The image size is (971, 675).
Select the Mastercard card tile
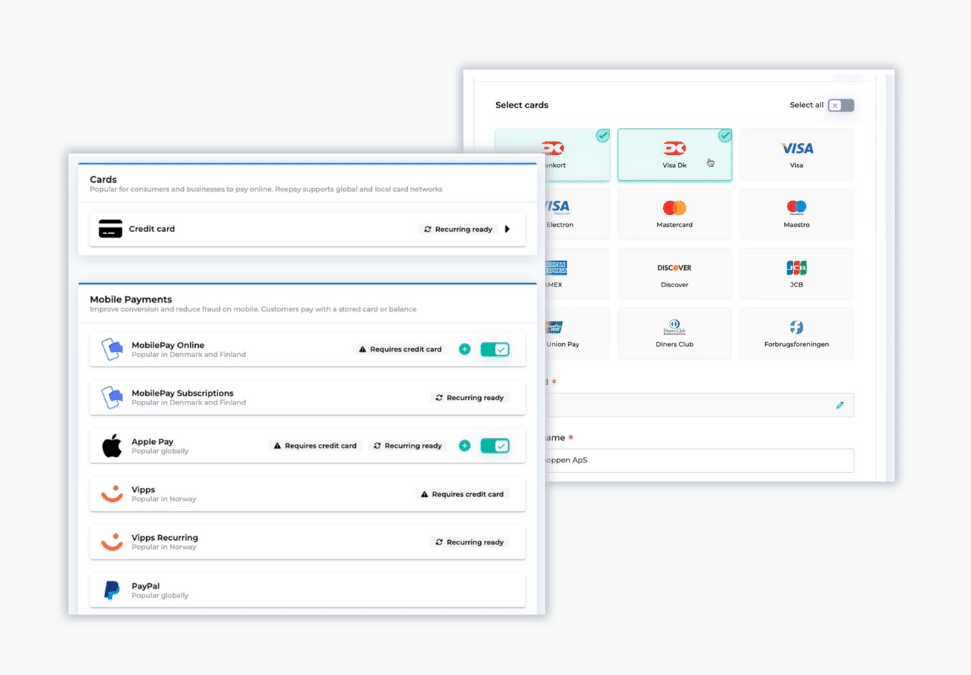tap(674, 214)
